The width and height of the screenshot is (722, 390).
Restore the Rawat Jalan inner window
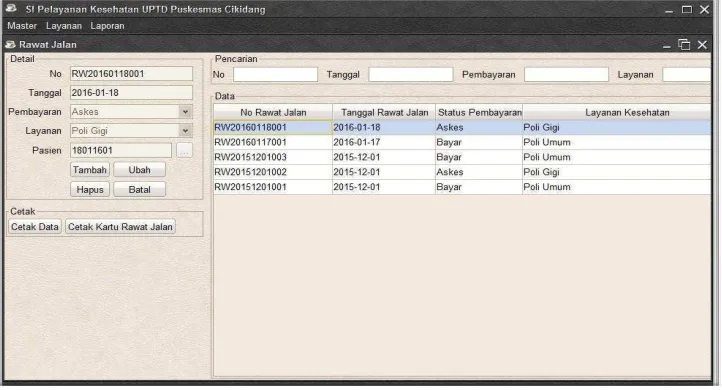pos(684,45)
